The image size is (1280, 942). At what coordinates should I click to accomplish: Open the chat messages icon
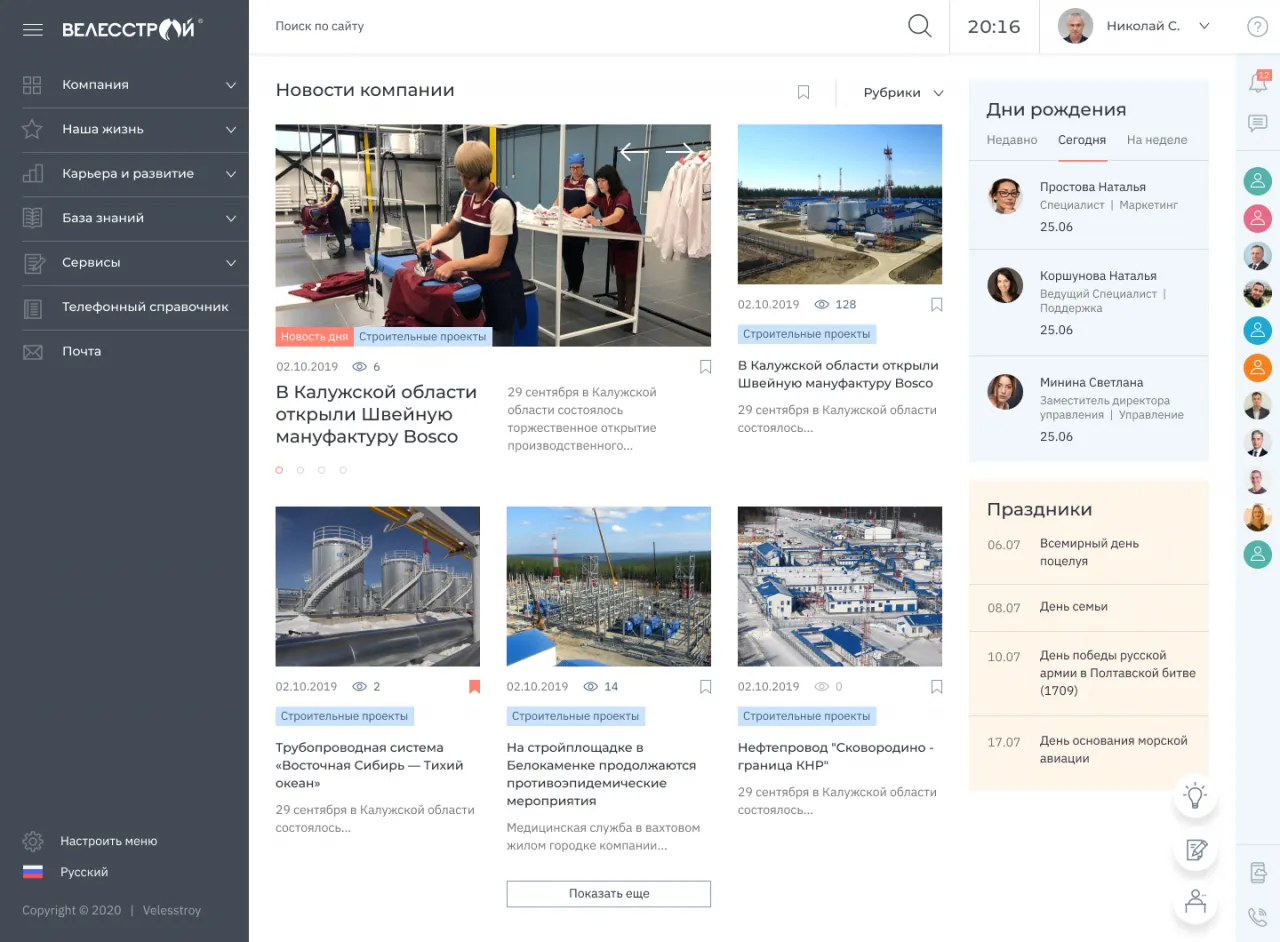click(1258, 124)
